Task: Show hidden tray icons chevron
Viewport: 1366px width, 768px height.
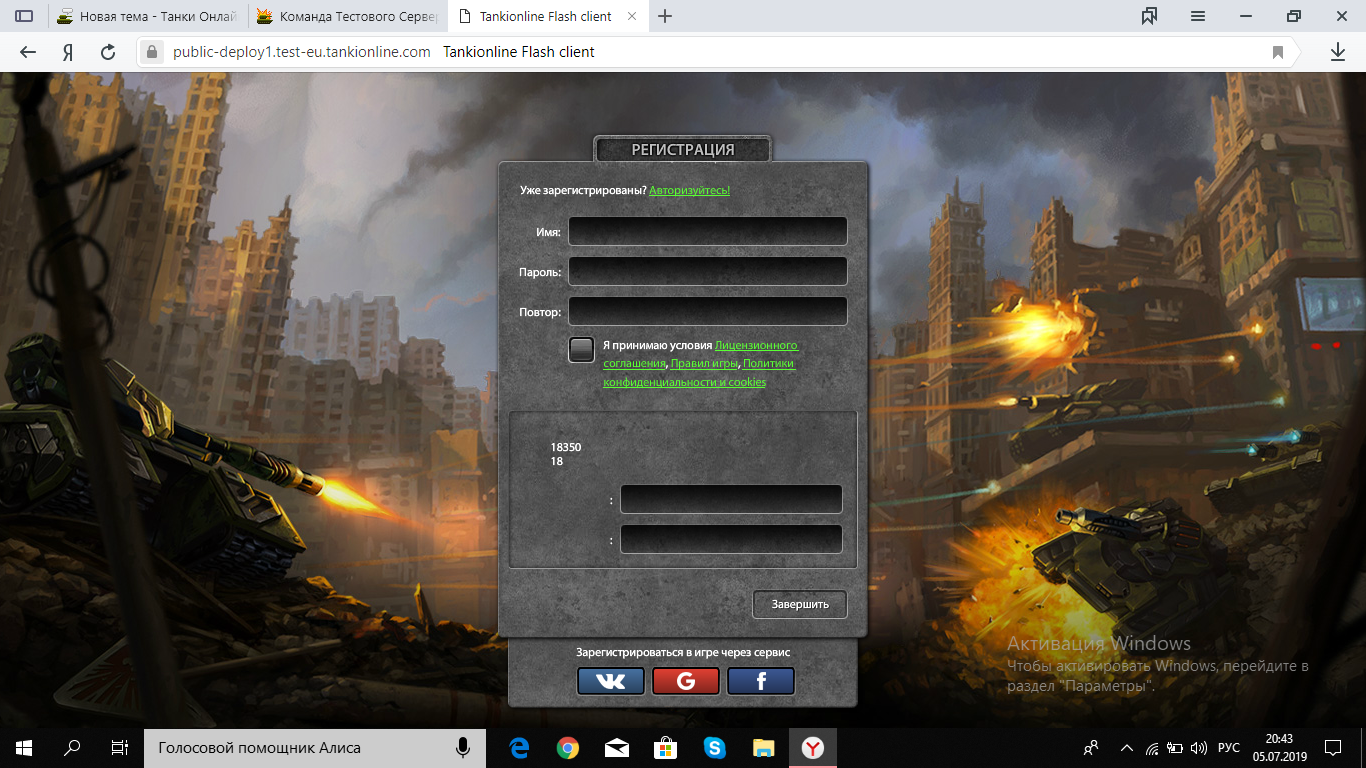Action: [x=1127, y=747]
